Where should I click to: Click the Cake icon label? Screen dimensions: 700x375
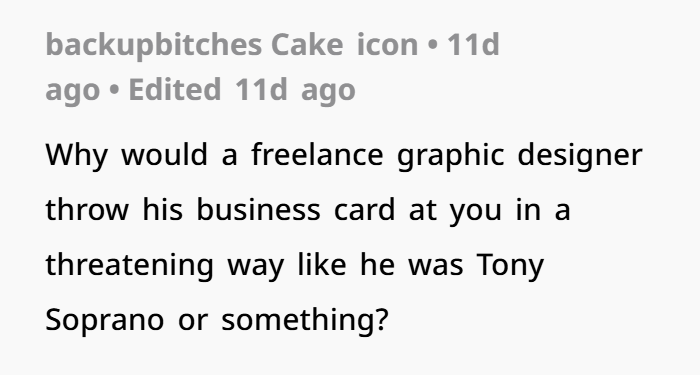[344, 45]
